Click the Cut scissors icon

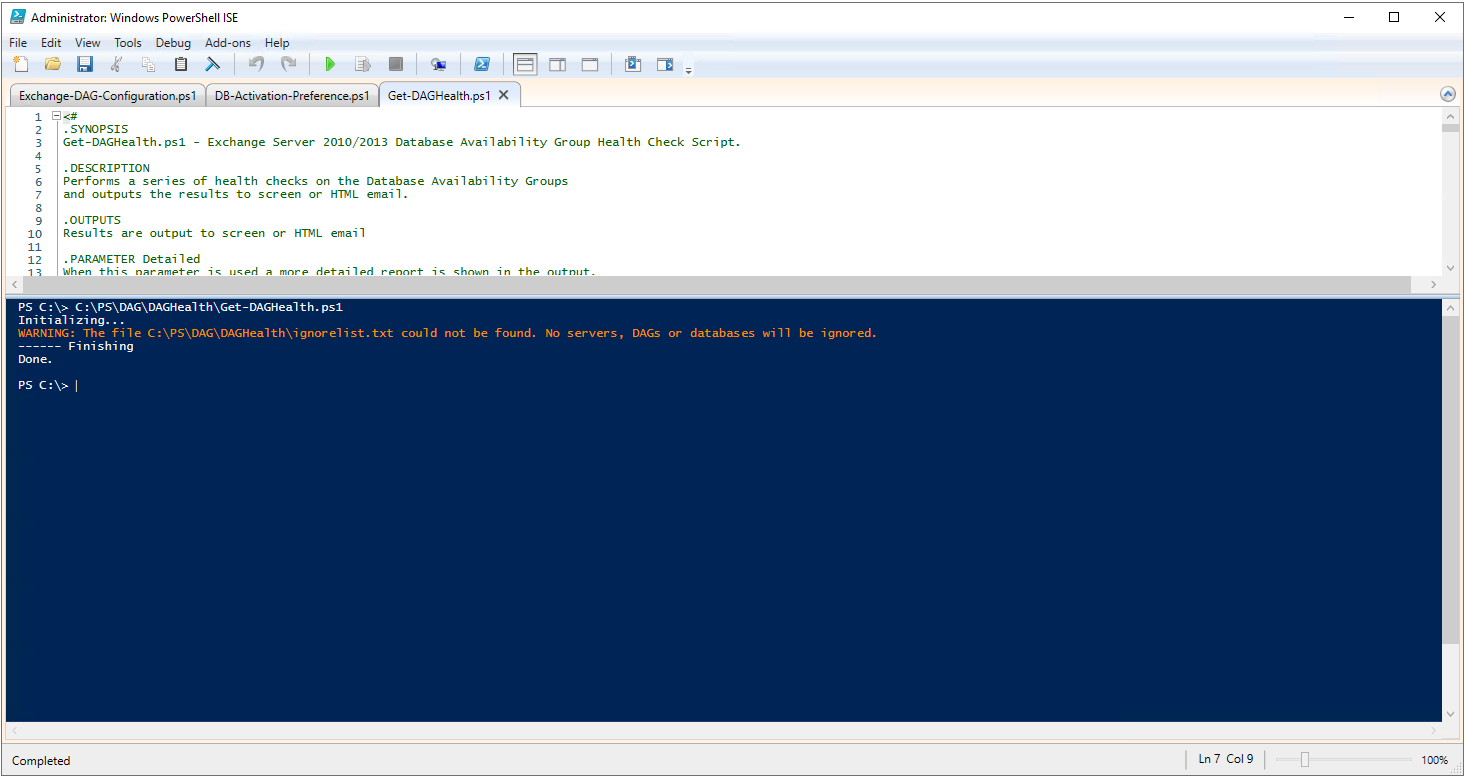[x=117, y=64]
